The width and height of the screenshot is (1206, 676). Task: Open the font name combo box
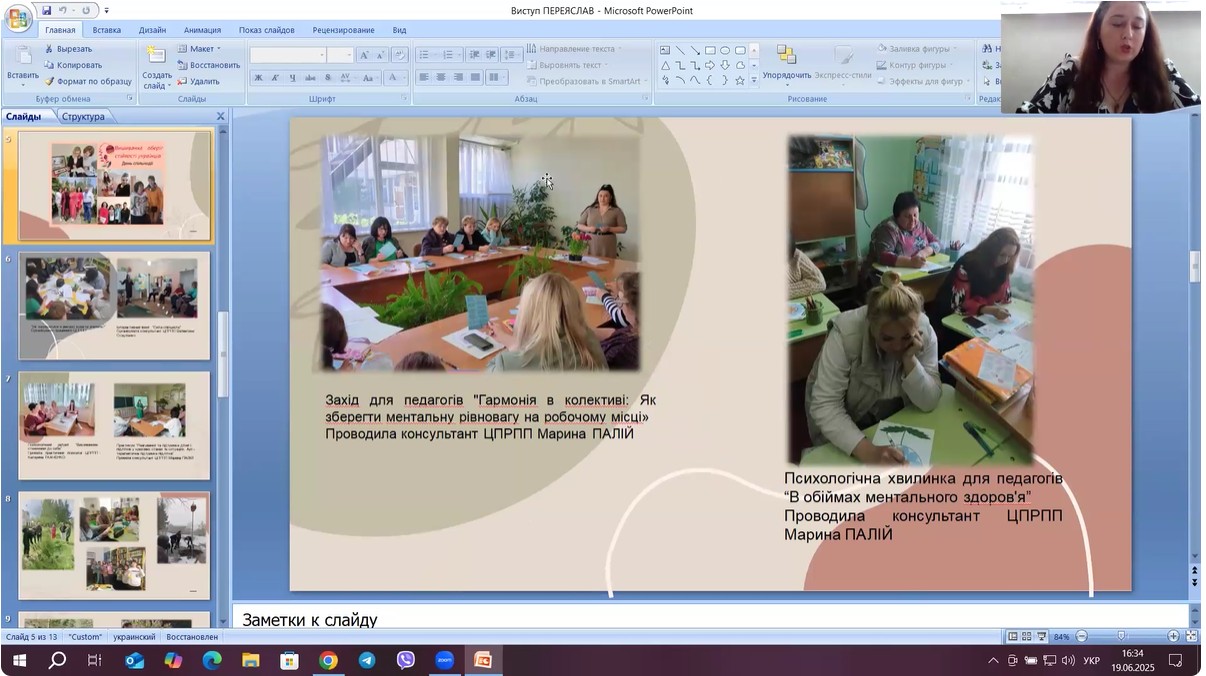[x=288, y=55]
